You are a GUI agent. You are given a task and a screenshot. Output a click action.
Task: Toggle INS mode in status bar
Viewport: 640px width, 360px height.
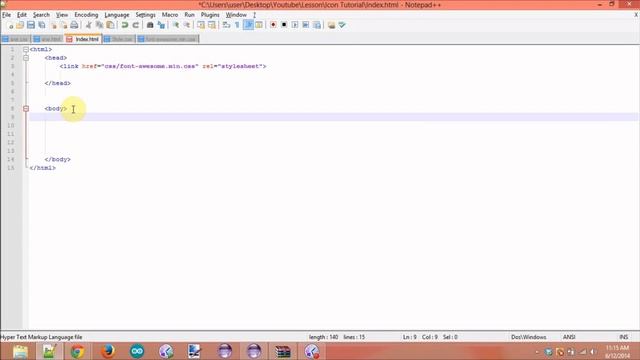[624, 337]
